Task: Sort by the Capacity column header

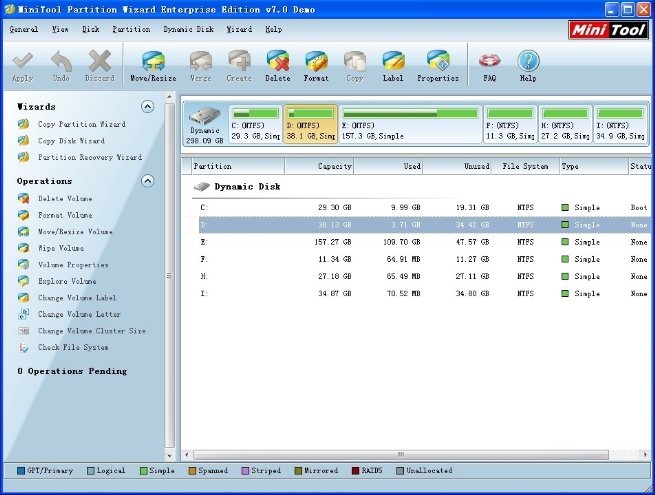Action: pos(319,166)
